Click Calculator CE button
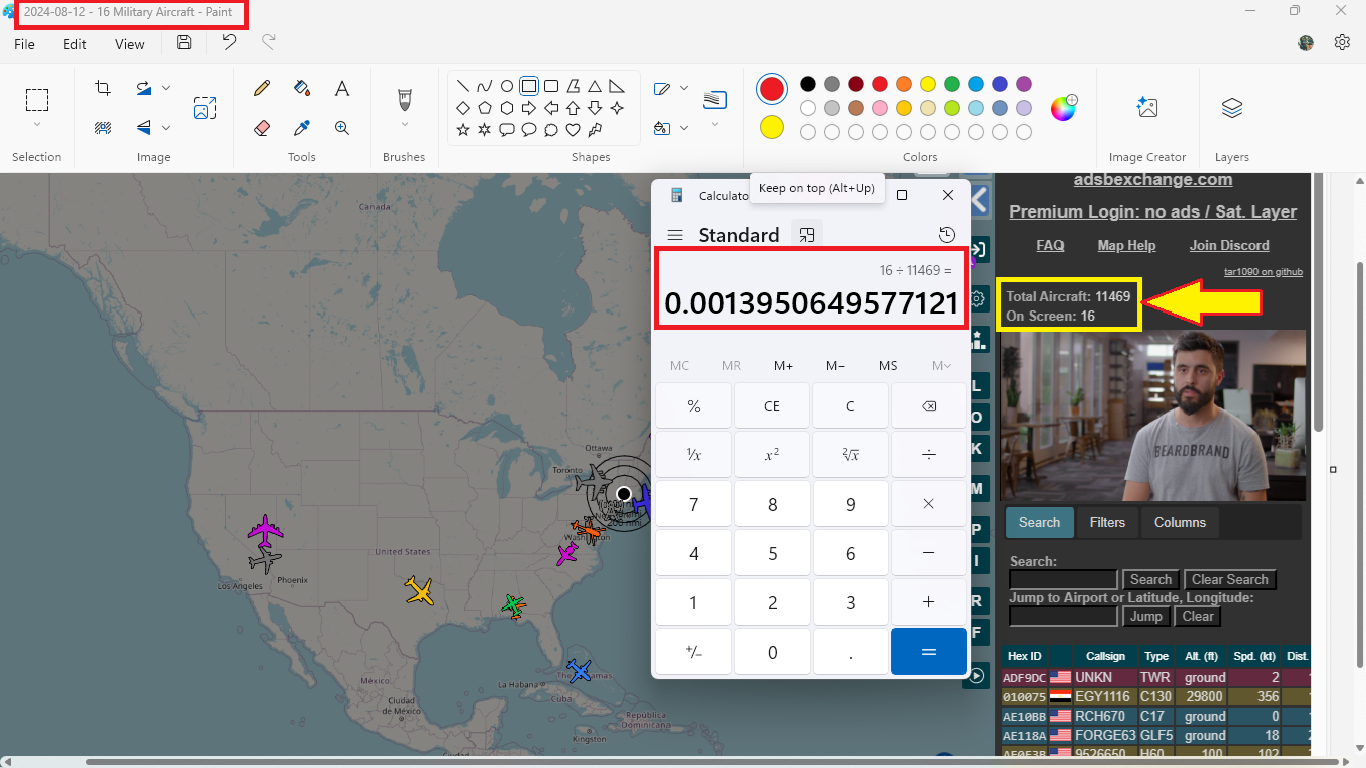The image size is (1366, 768). click(772, 406)
